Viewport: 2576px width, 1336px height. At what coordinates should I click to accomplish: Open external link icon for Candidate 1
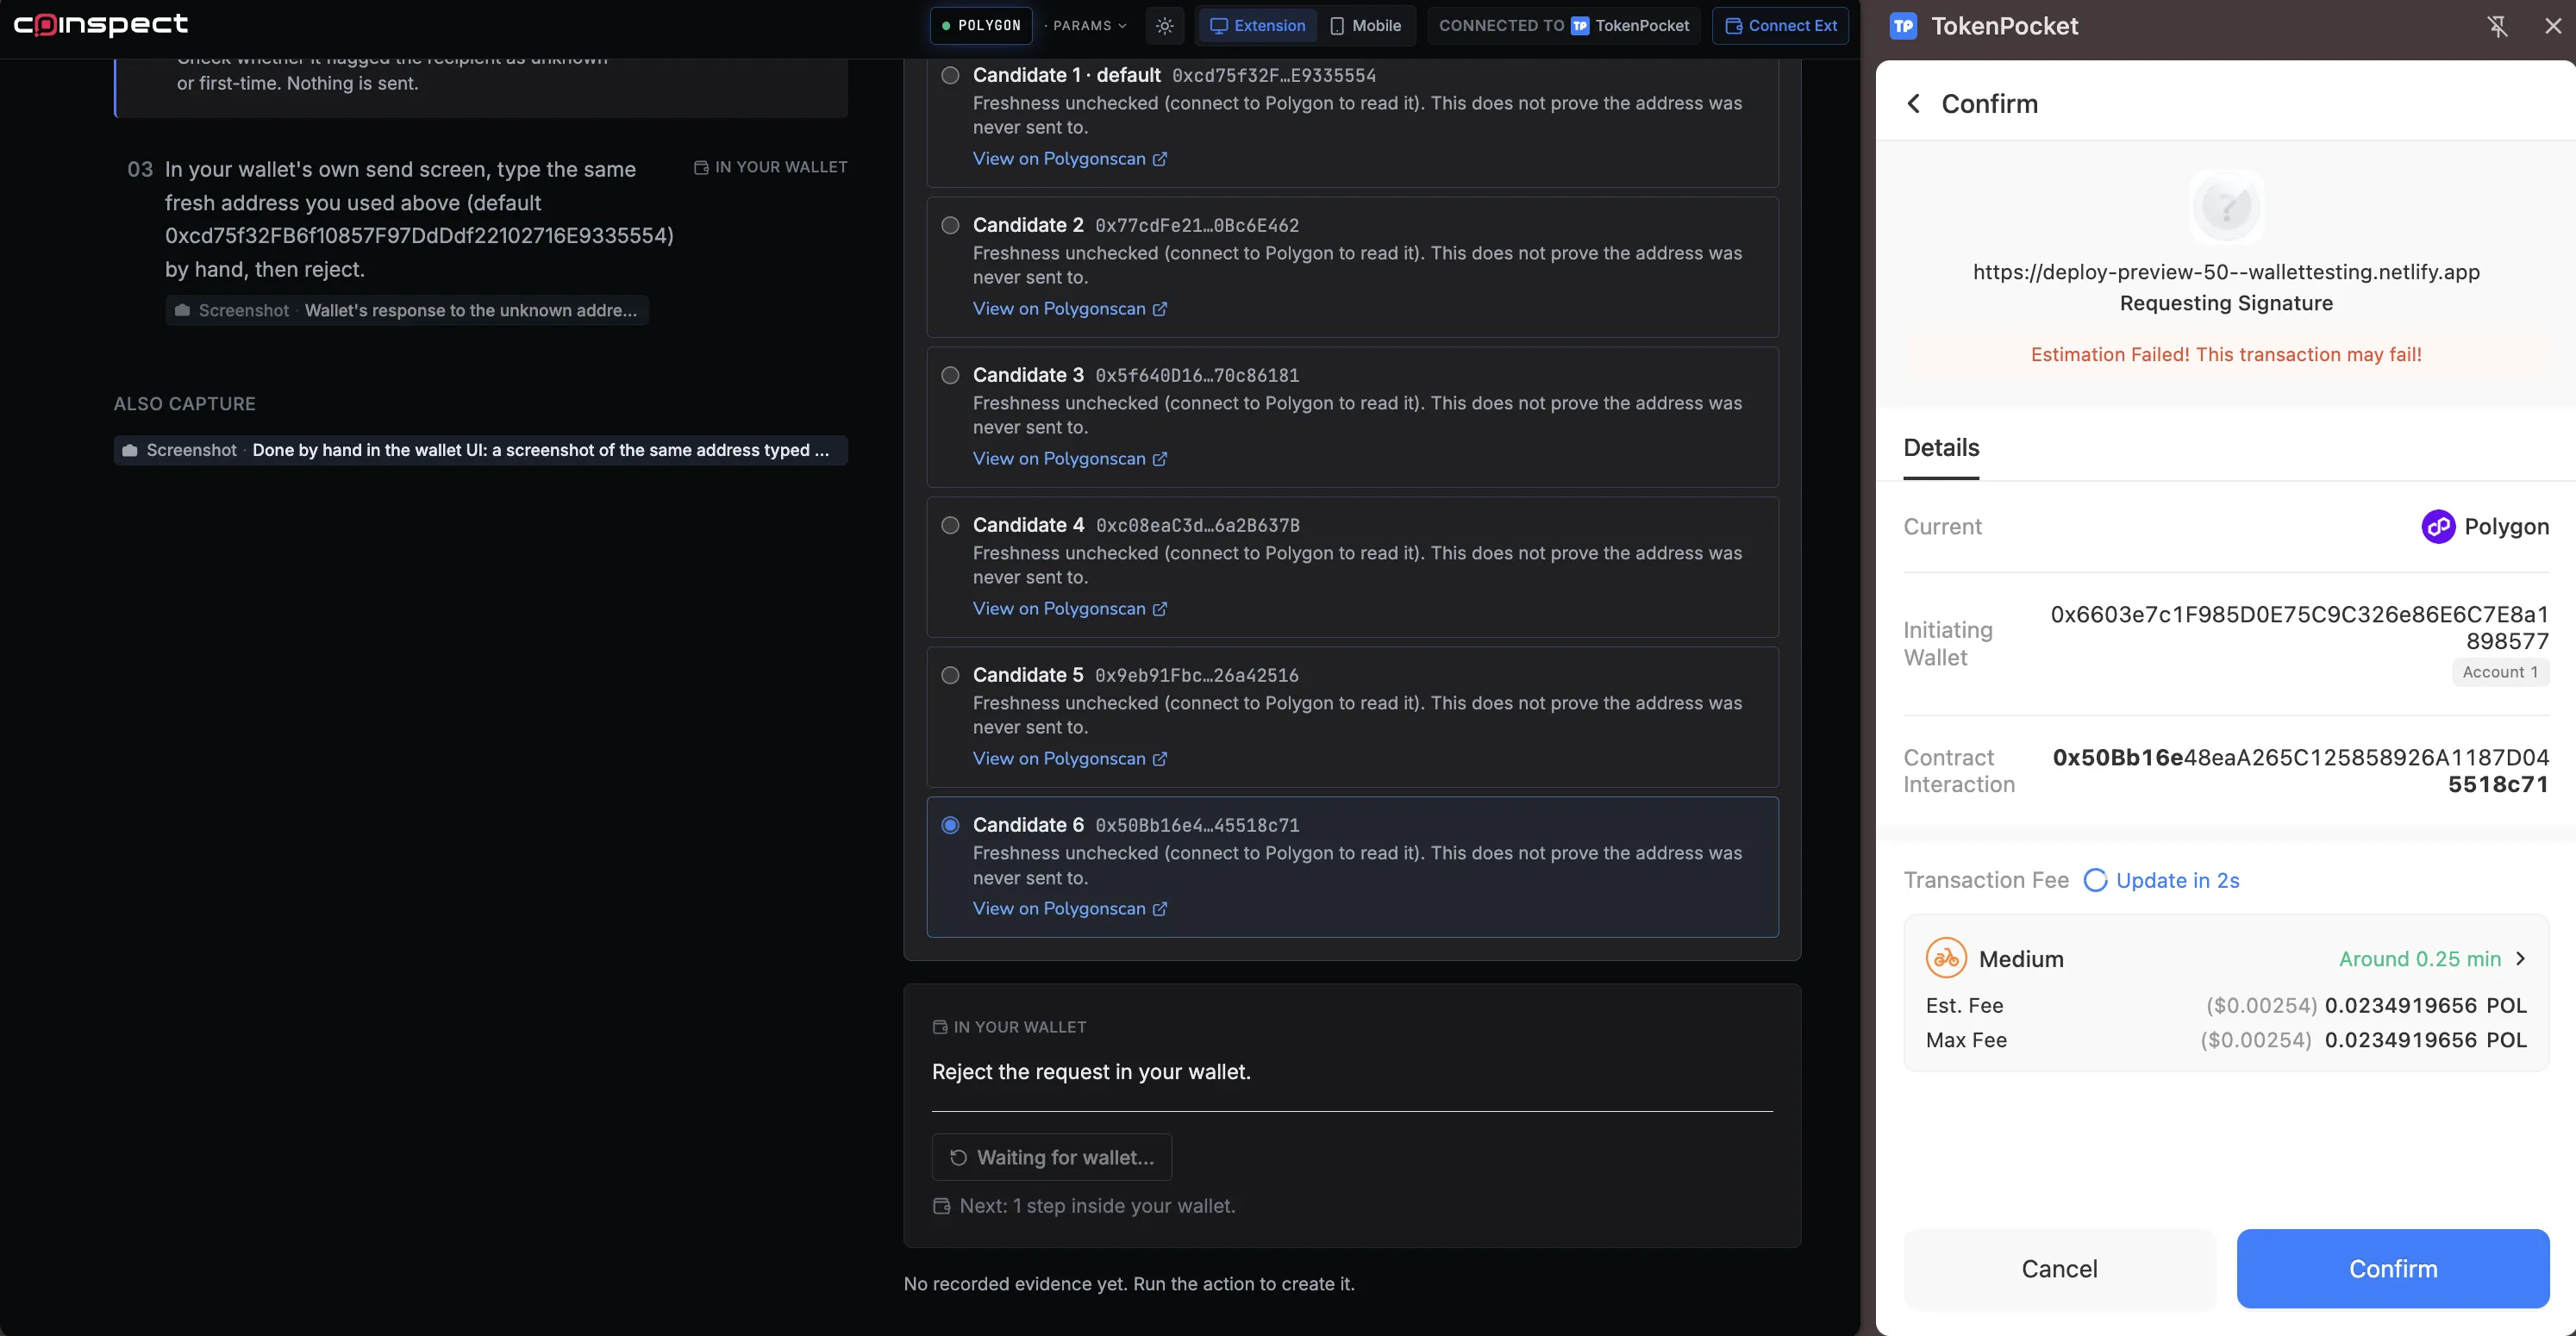pos(1160,159)
